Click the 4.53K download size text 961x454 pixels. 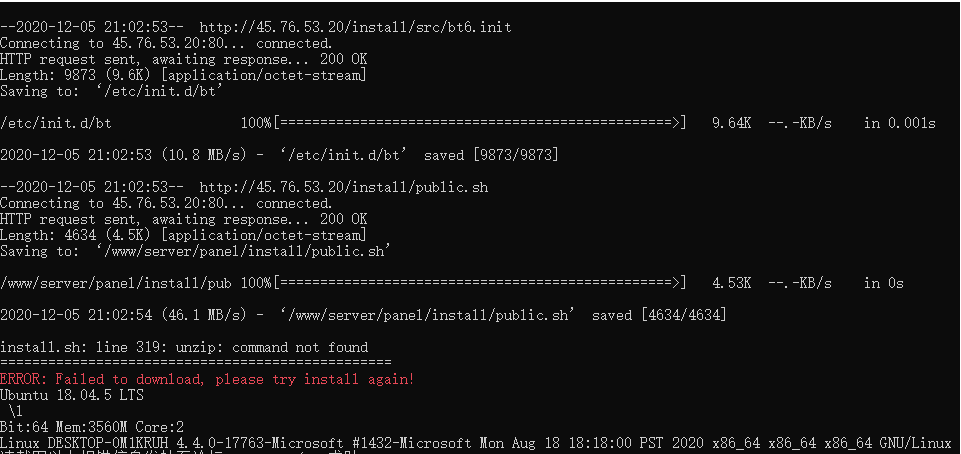coord(731,283)
